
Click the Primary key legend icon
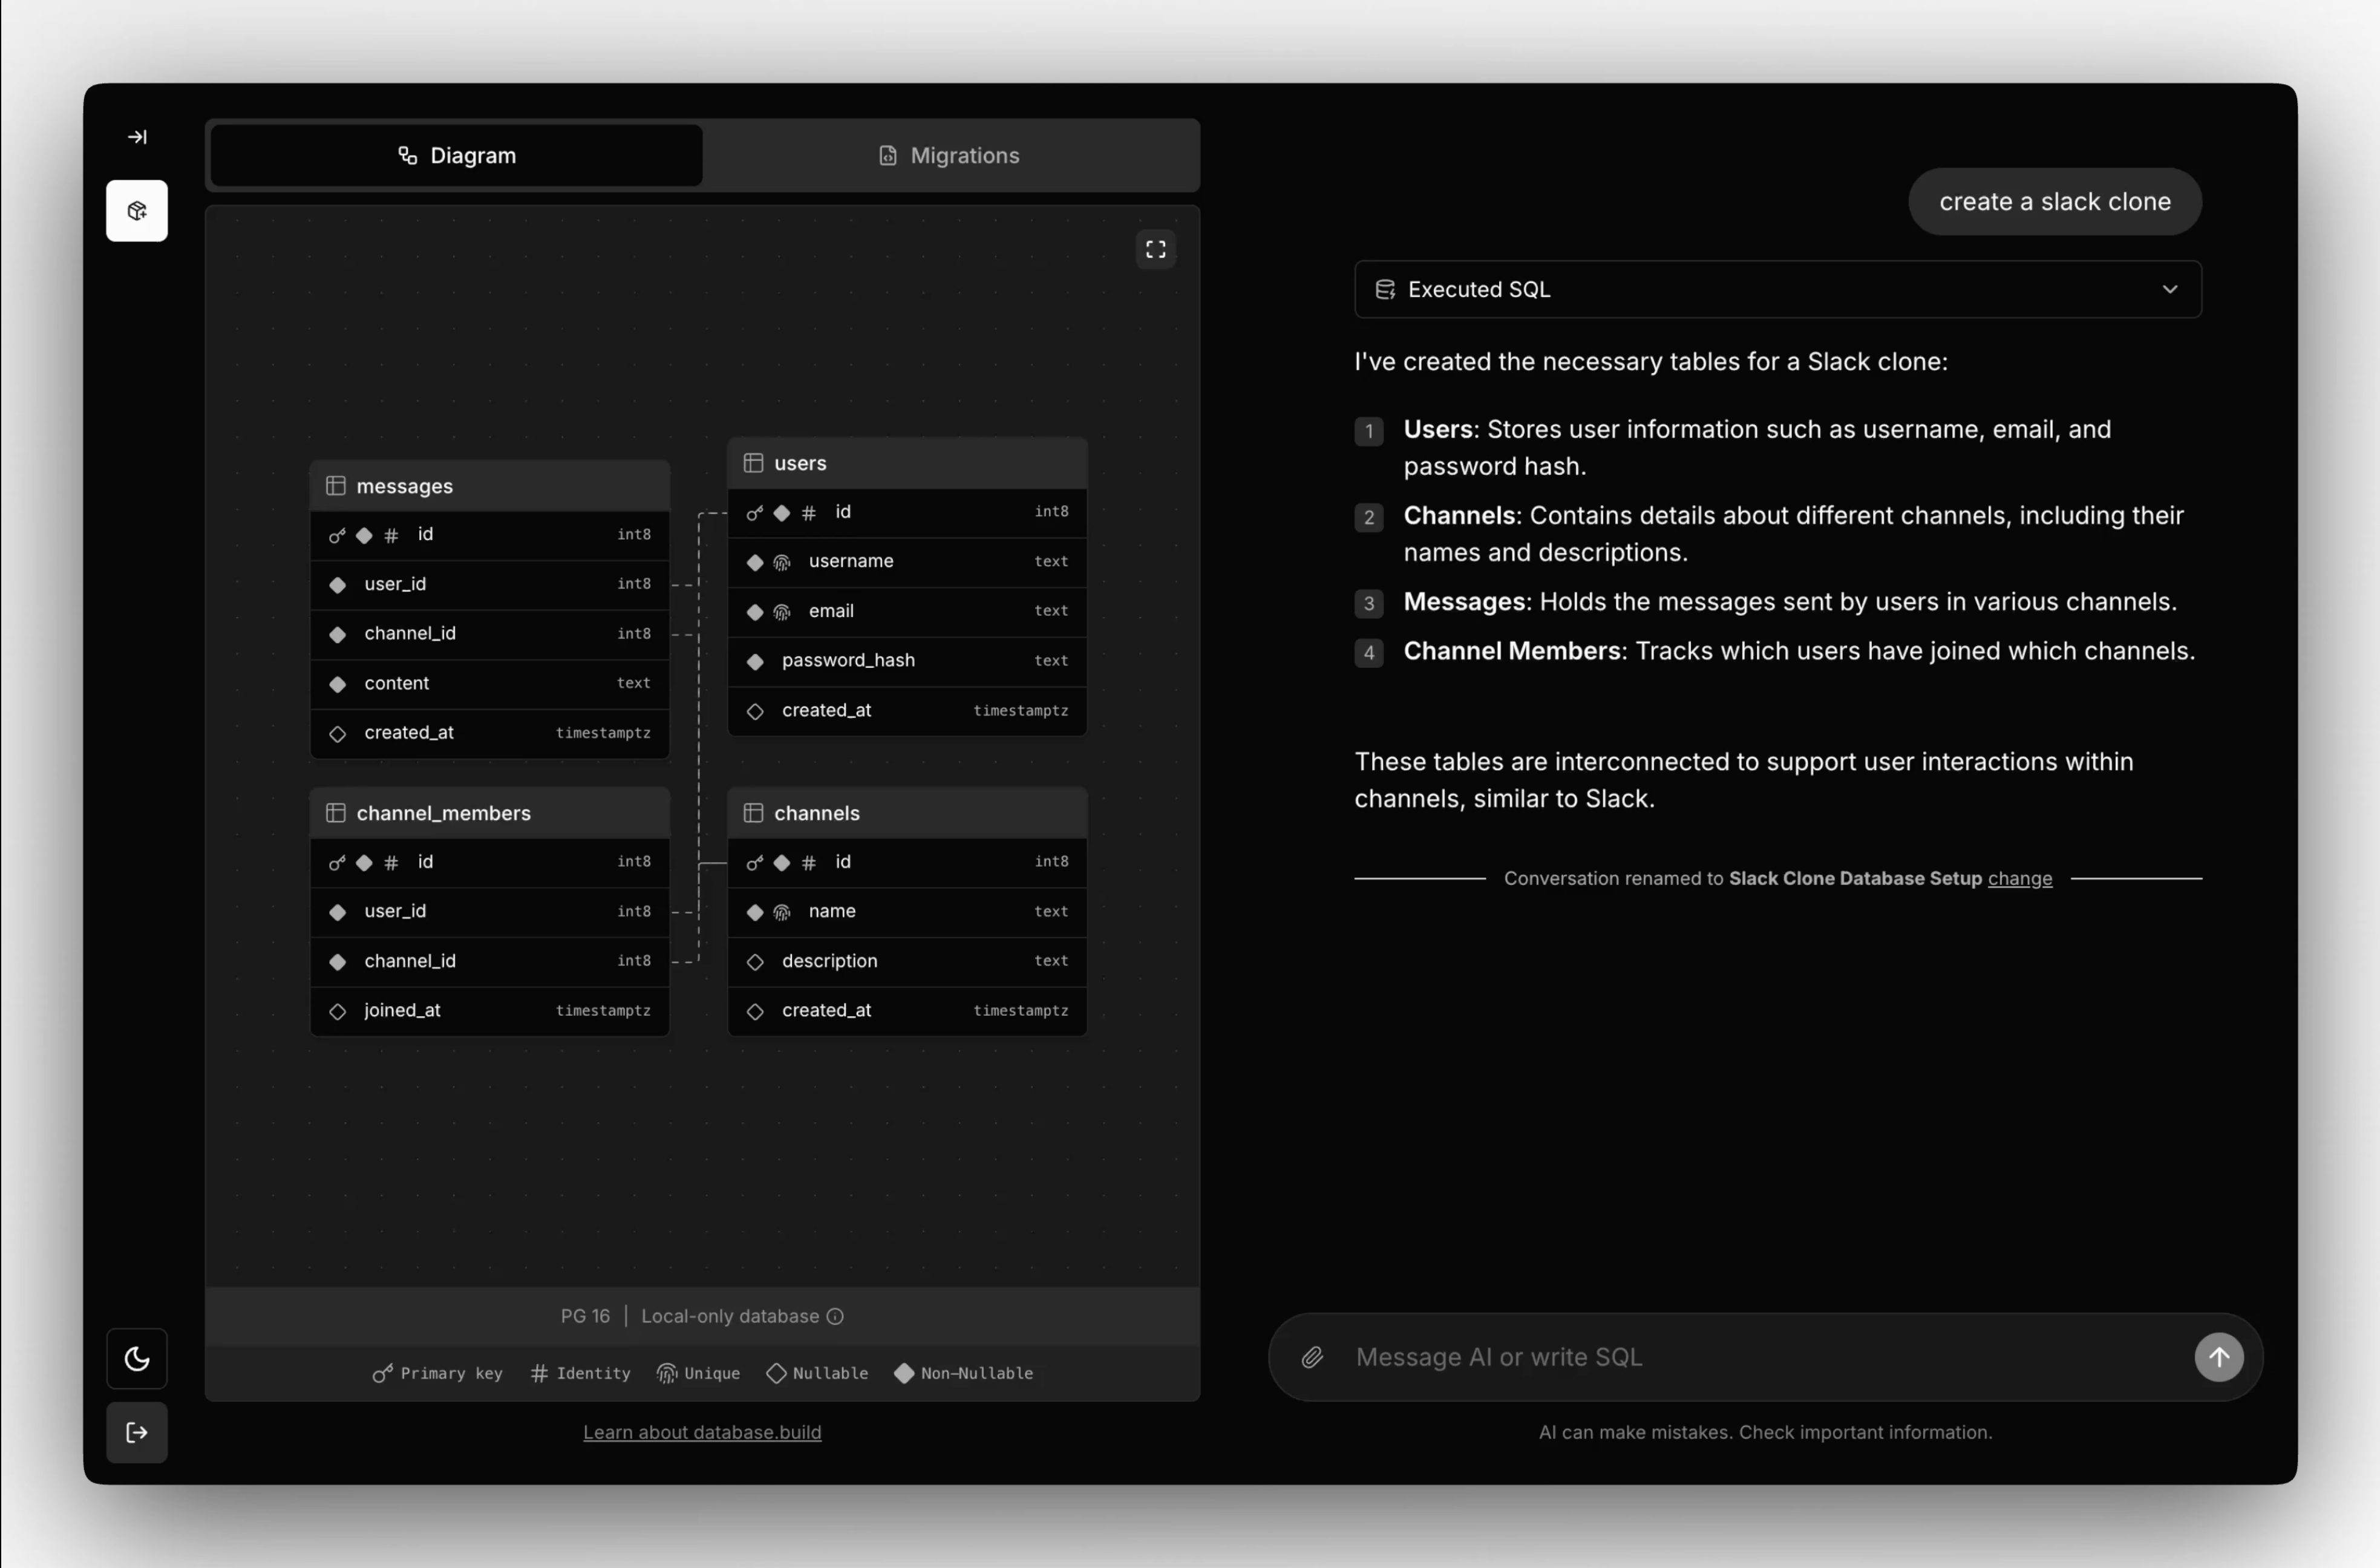tap(383, 1373)
